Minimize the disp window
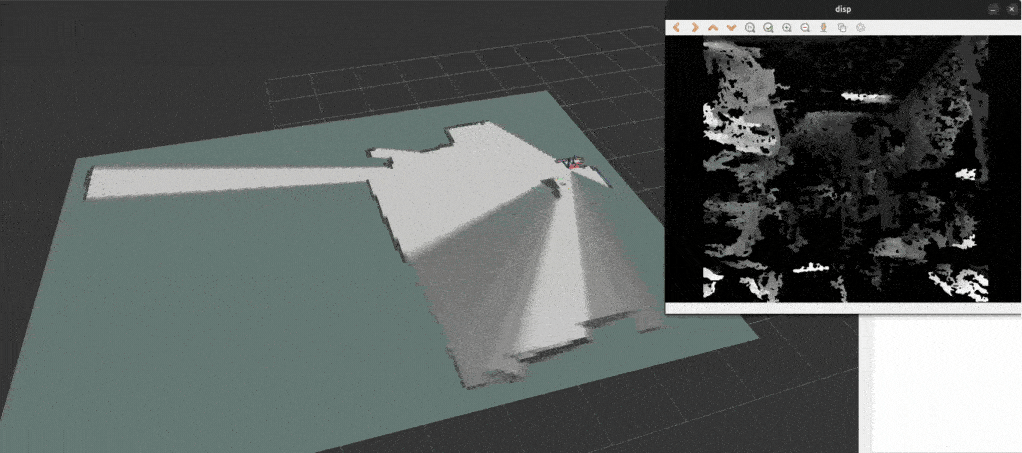This screenshot has width=1022, height=453. click(x=993, y=9)
